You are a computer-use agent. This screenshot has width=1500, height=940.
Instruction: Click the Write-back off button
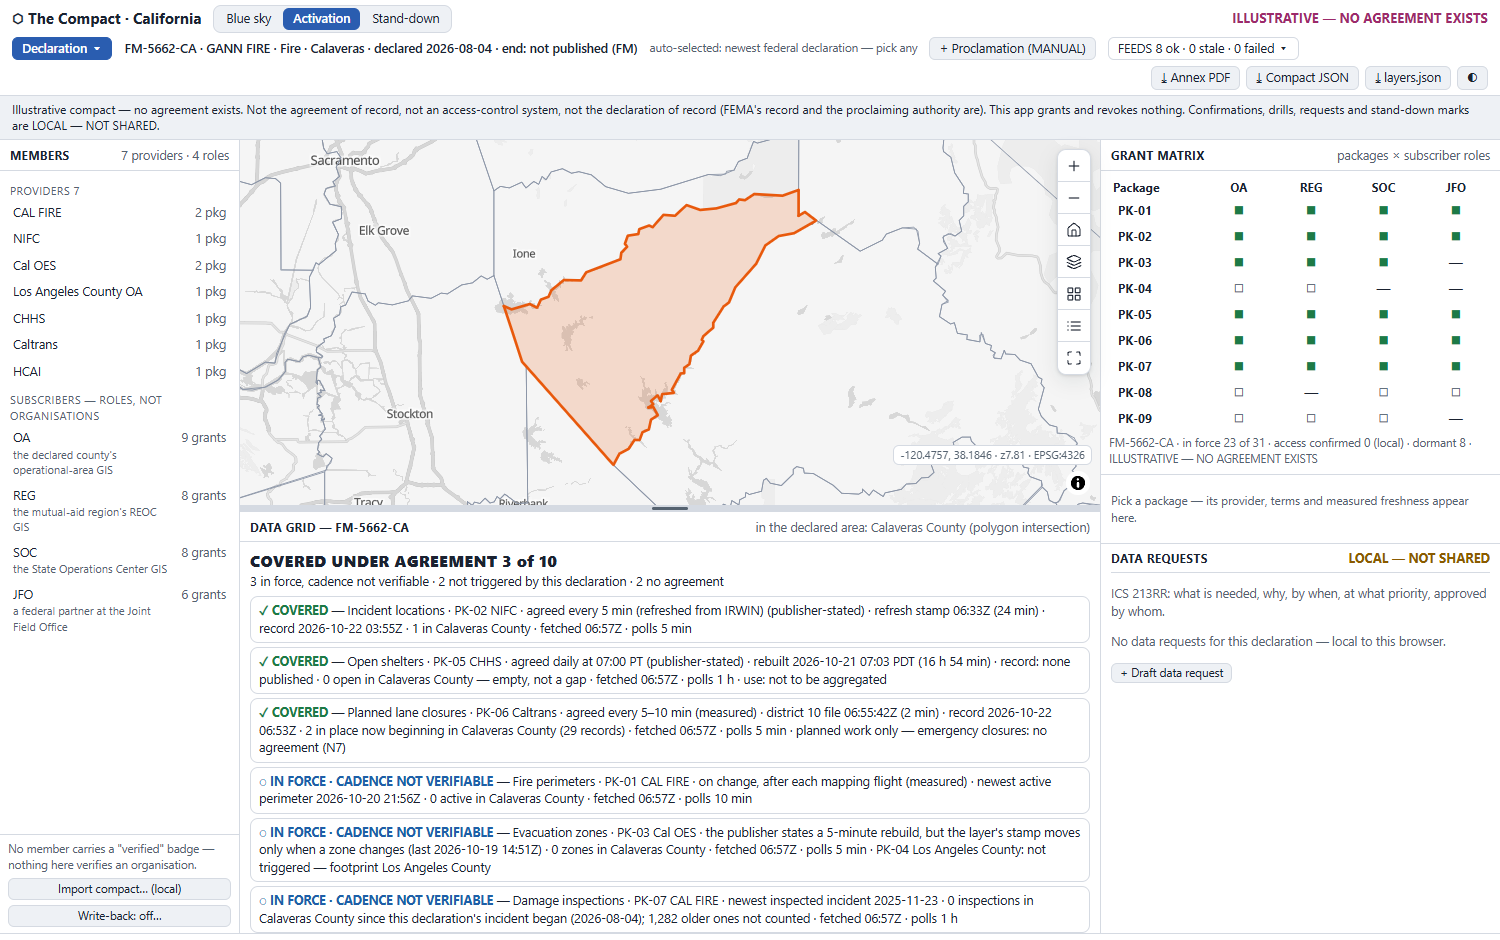[120, 916]
